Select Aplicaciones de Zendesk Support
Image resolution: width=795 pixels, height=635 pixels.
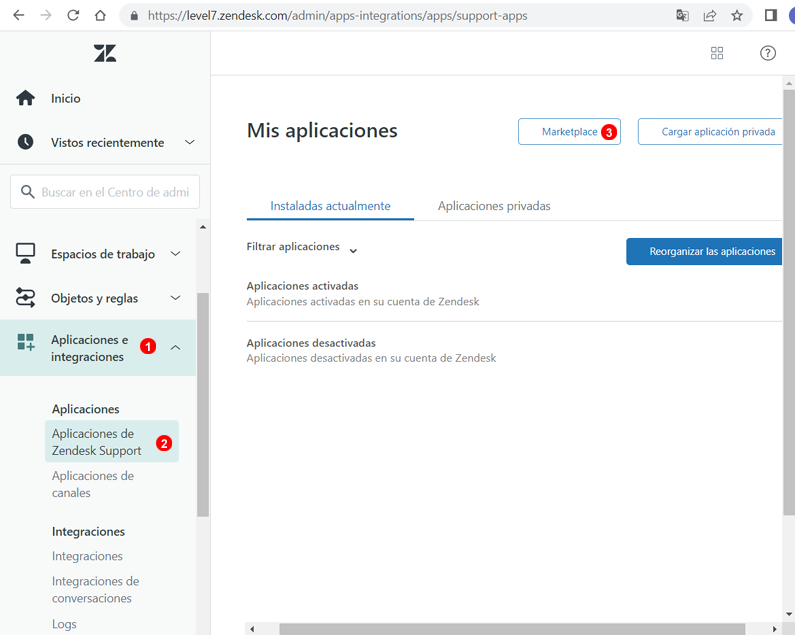pos(112,442)
